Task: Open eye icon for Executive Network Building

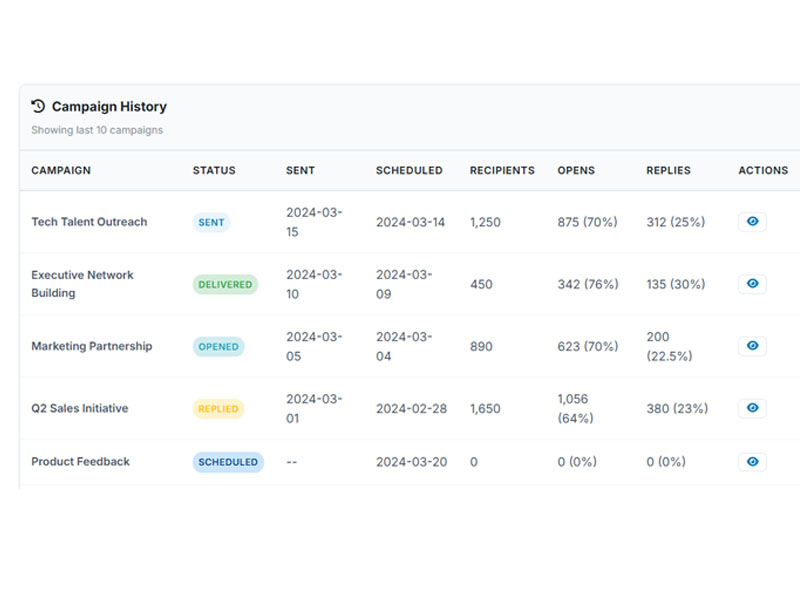Action: (752, 284)
